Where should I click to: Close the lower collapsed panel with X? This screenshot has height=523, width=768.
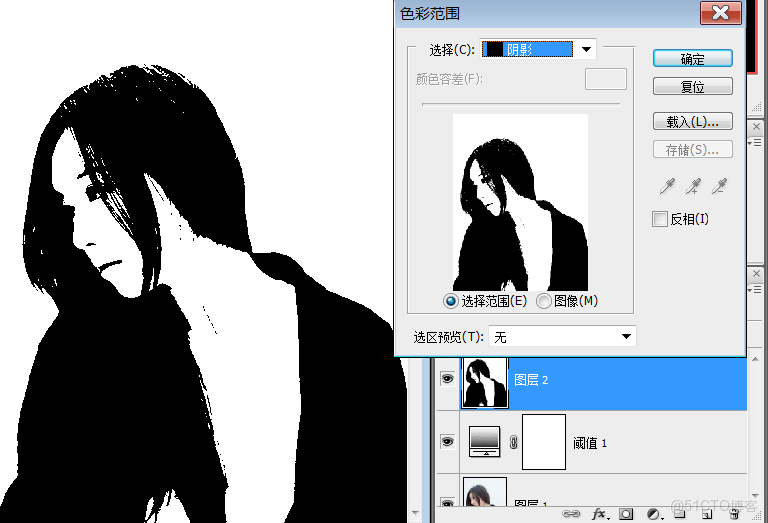(756, 273)
